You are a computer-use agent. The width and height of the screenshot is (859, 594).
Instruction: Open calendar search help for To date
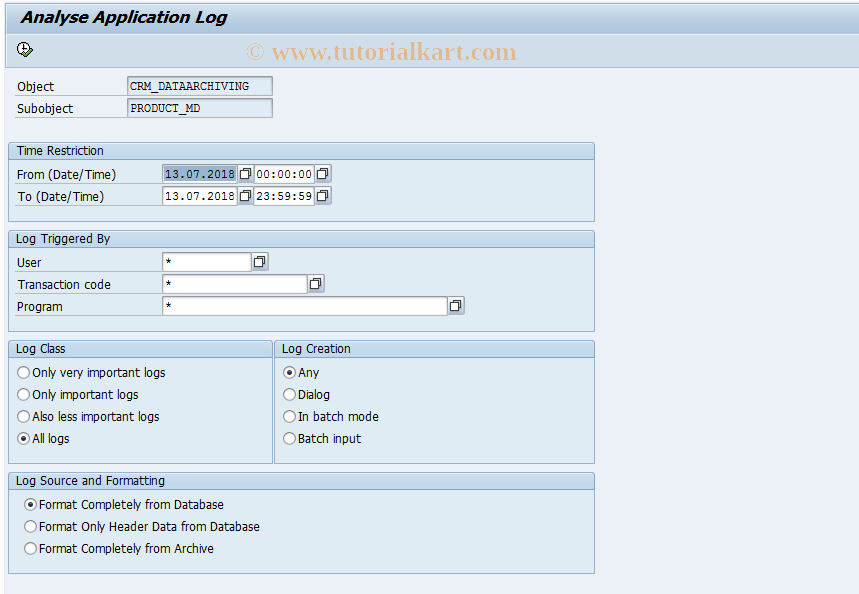click(244, 195)
